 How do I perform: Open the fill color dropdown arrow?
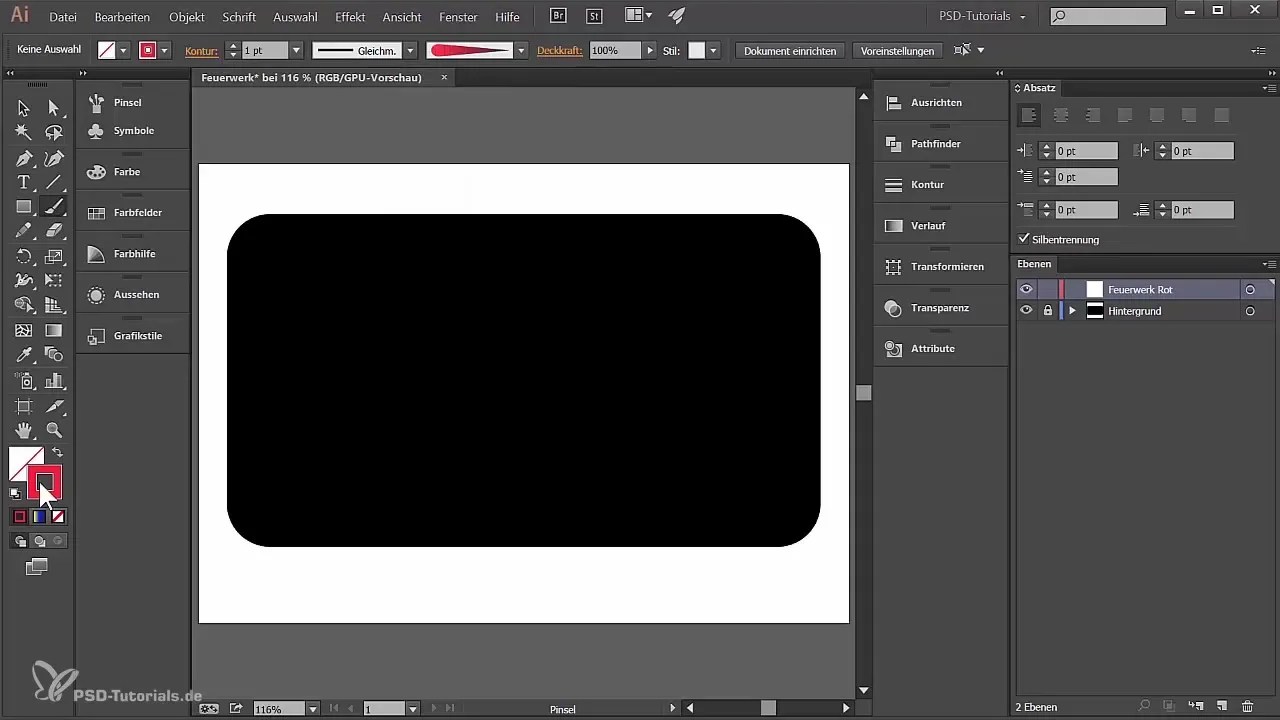[123, 50]
